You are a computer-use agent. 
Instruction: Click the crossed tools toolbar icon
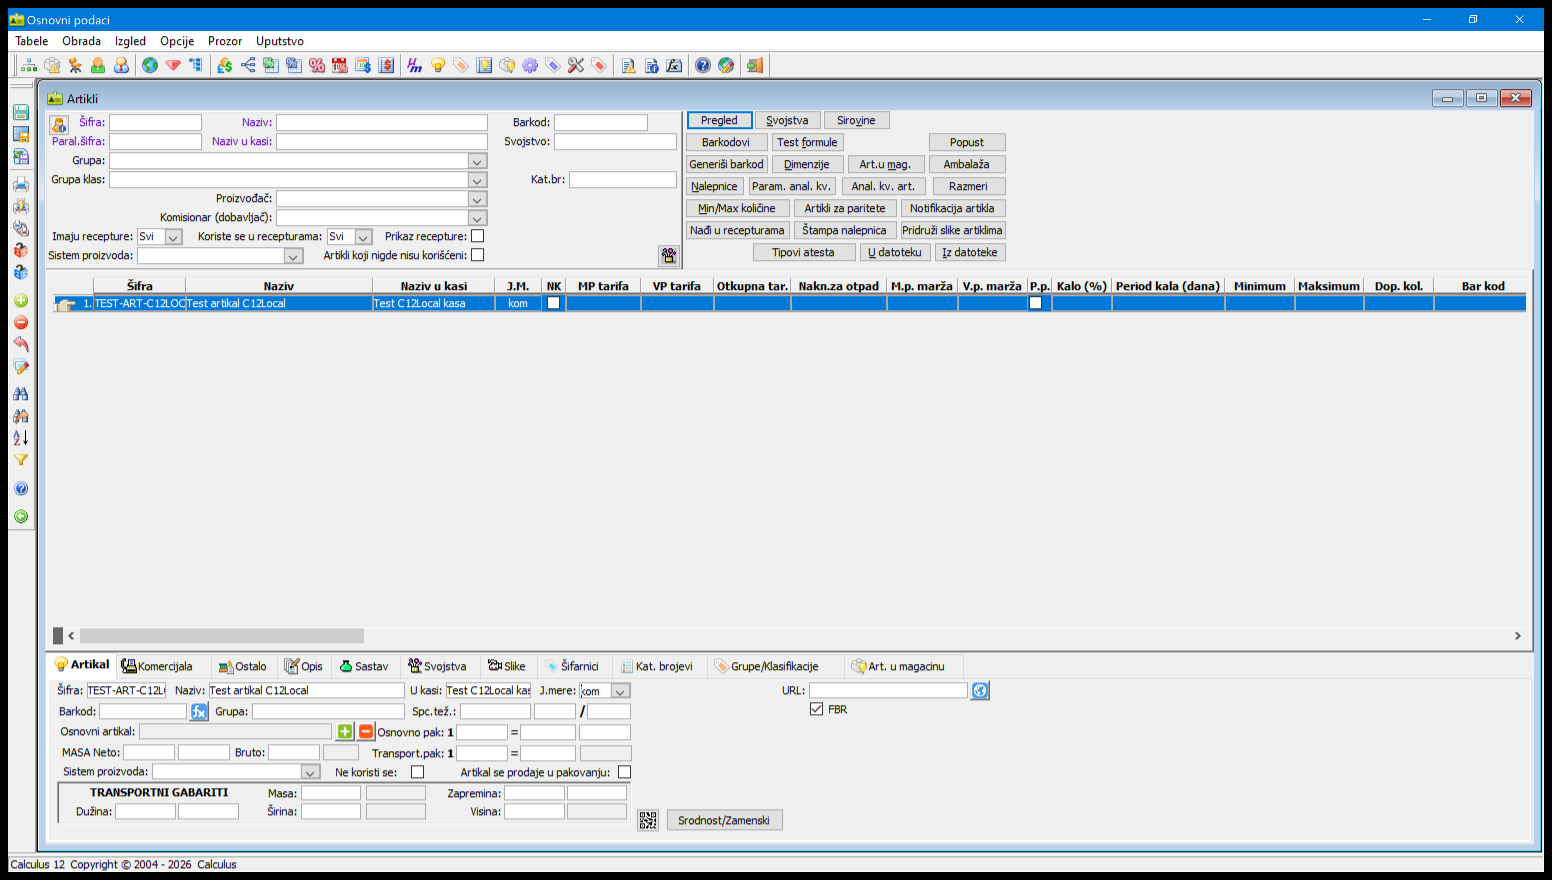pos(576,65)
